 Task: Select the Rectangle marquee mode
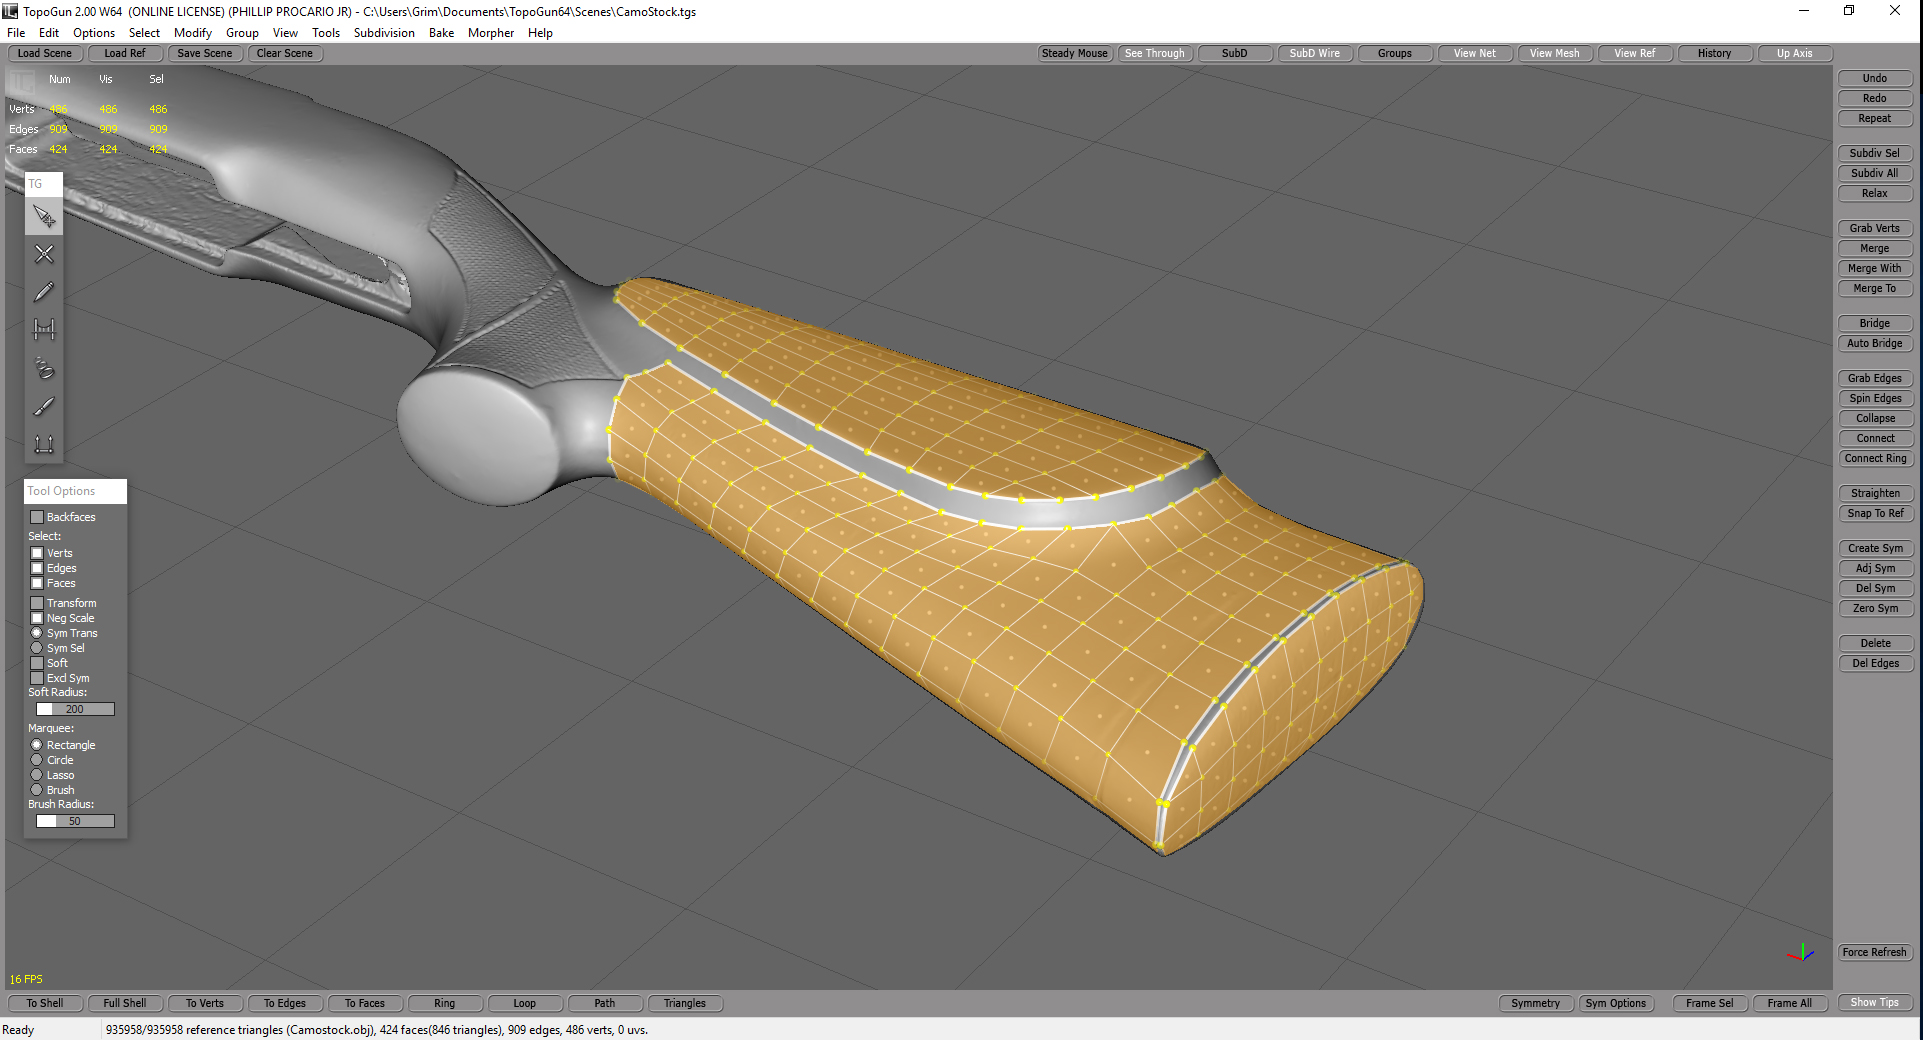37,745
